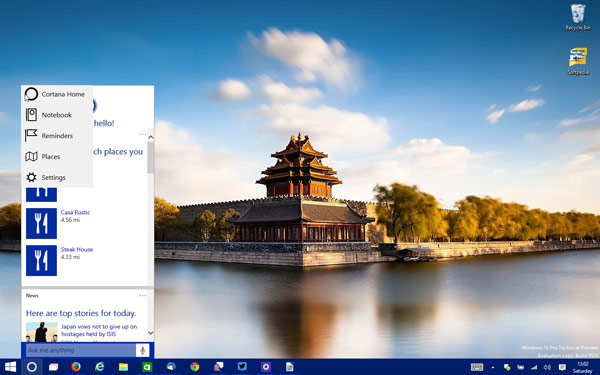Open the taskbar icon left of Twitter
The image size is (600, 375).
[218, 367]
